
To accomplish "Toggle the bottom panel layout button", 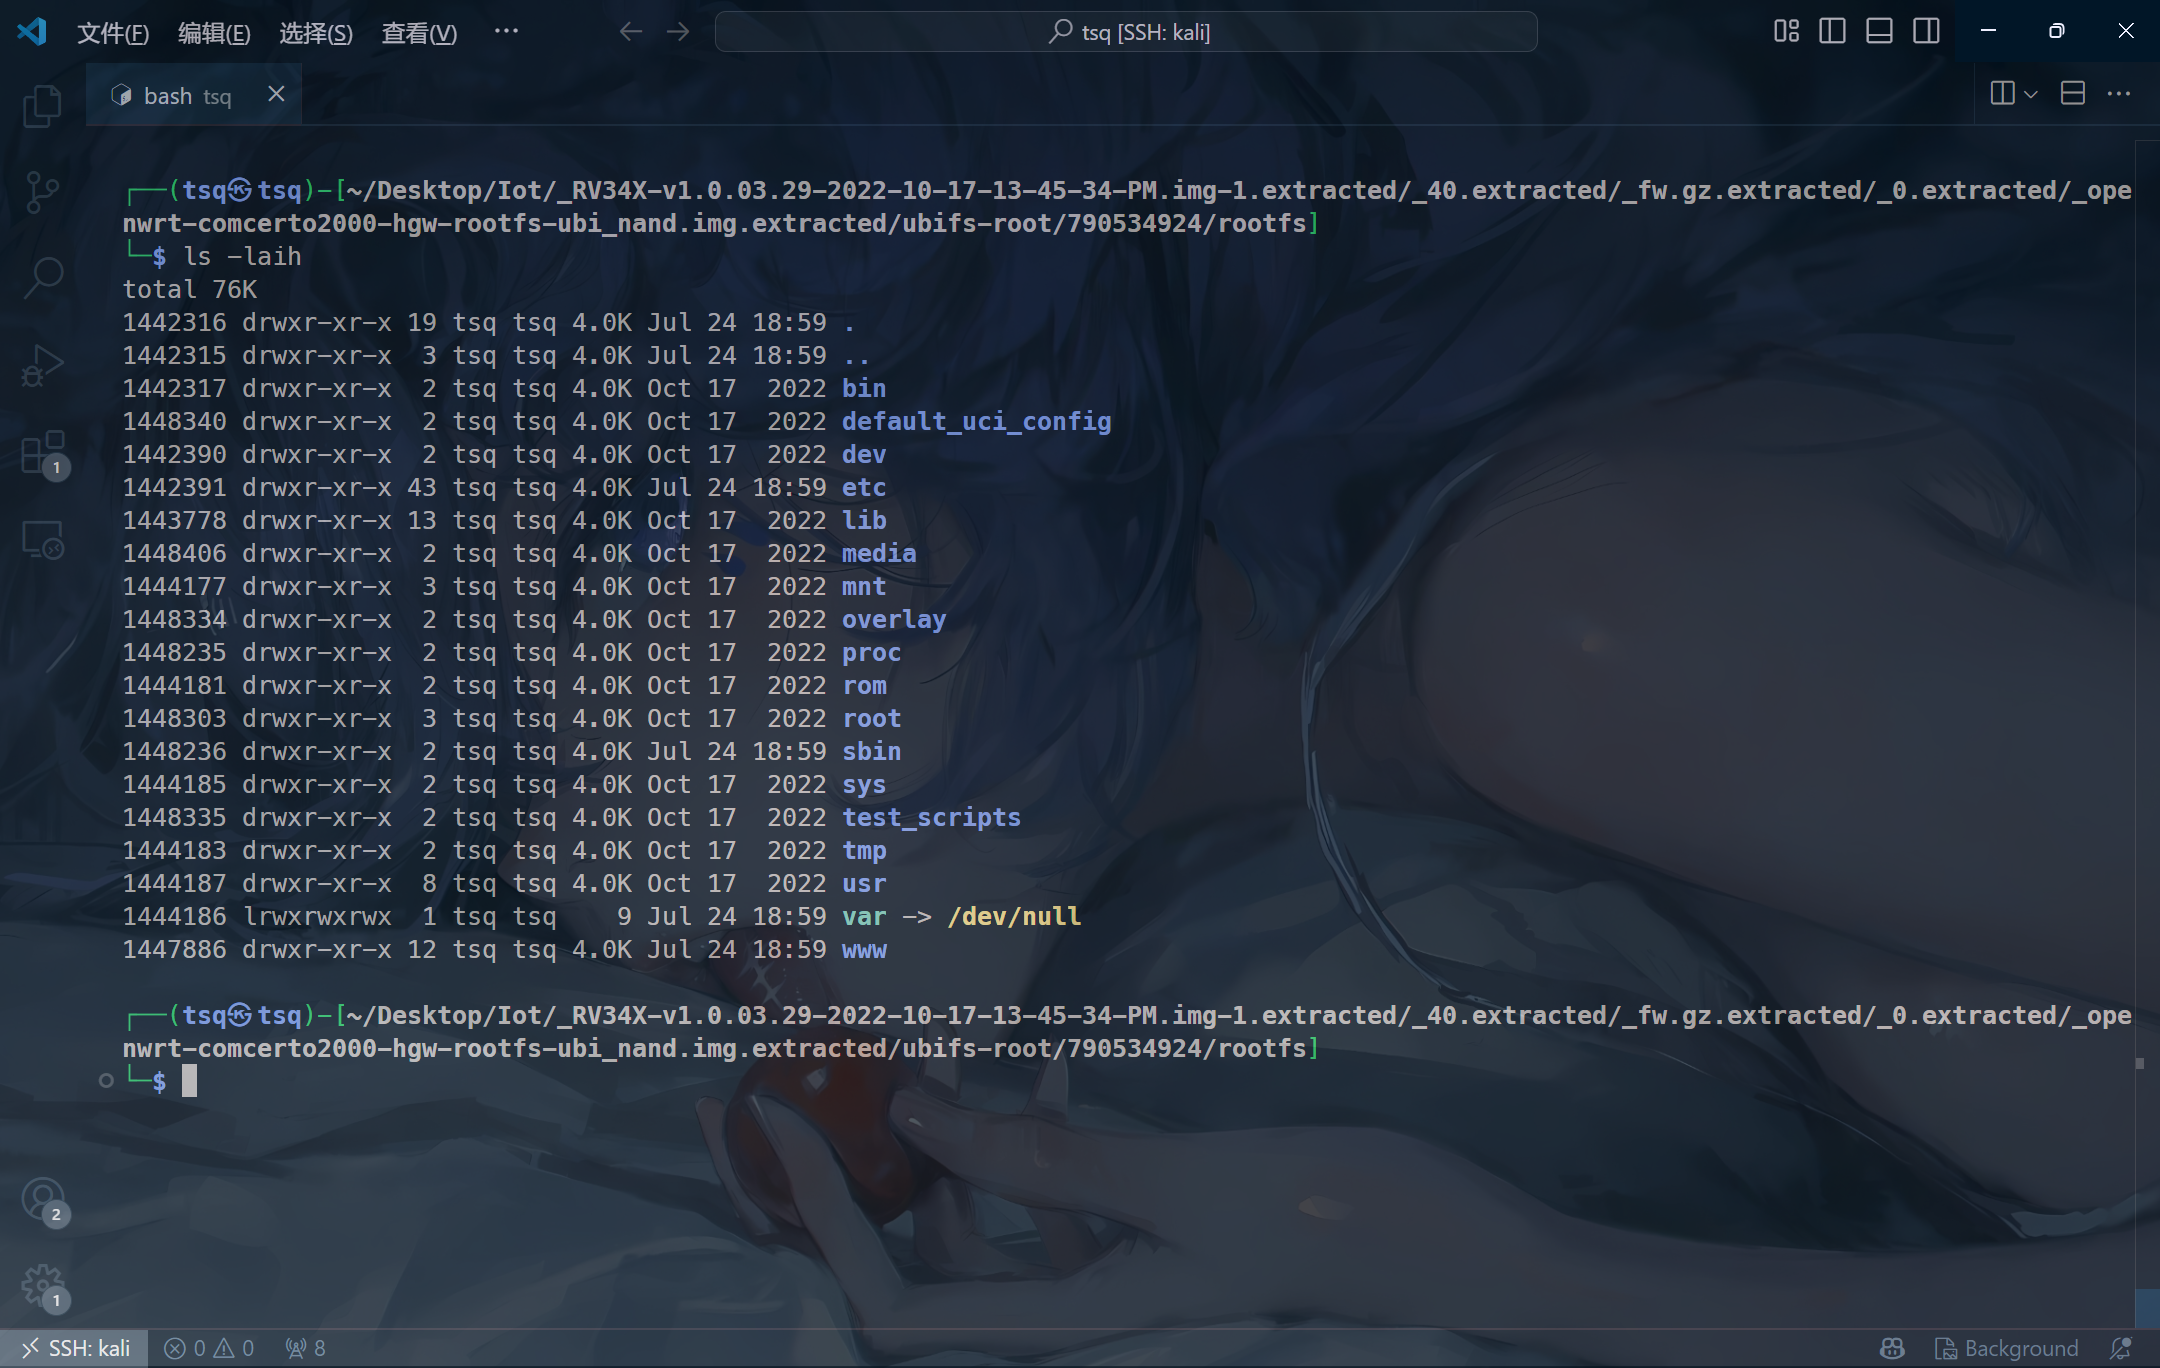I will pos(1879,32).
